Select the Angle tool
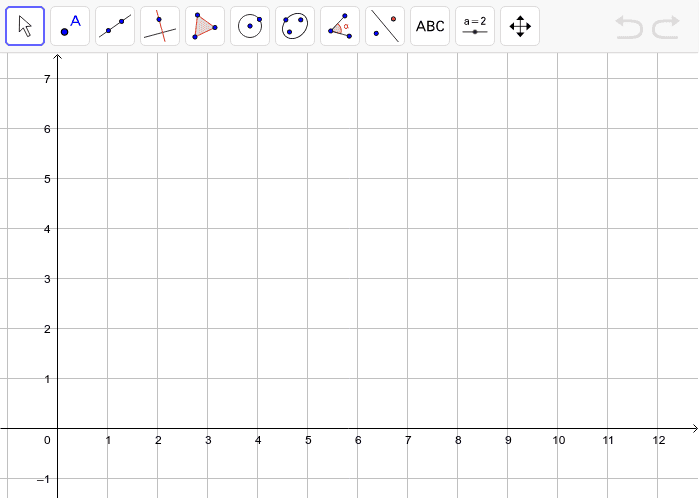This screenshot has width=700, height=500. tap(340, 26)
